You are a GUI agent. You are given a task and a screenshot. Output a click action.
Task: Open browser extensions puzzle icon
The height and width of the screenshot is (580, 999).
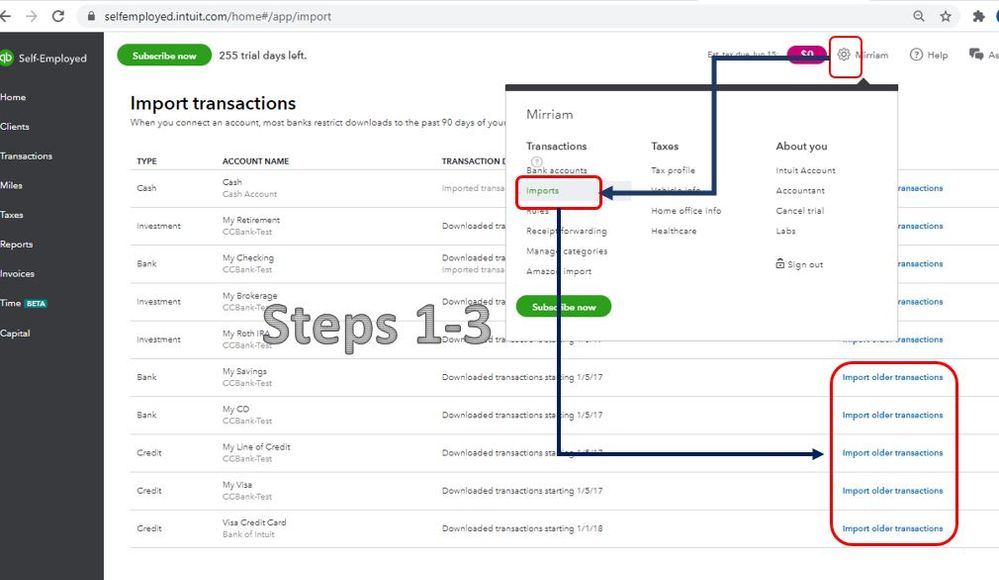979,16
